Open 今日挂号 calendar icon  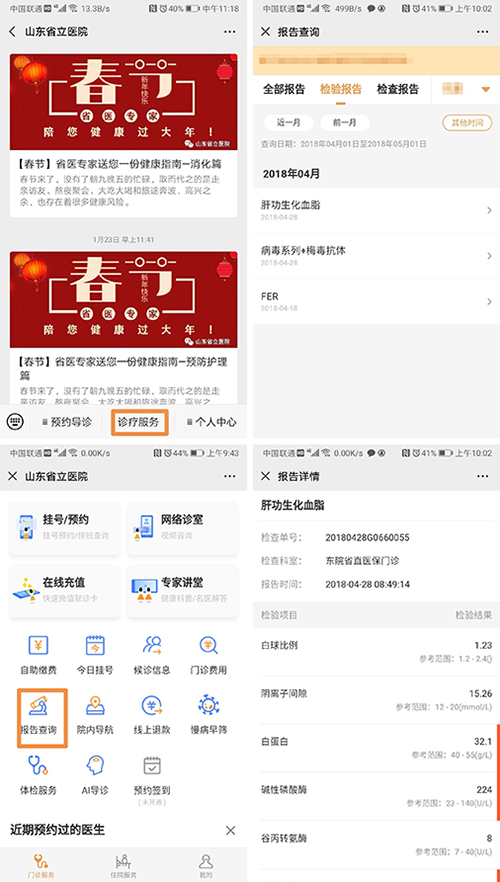click(95, 646)
